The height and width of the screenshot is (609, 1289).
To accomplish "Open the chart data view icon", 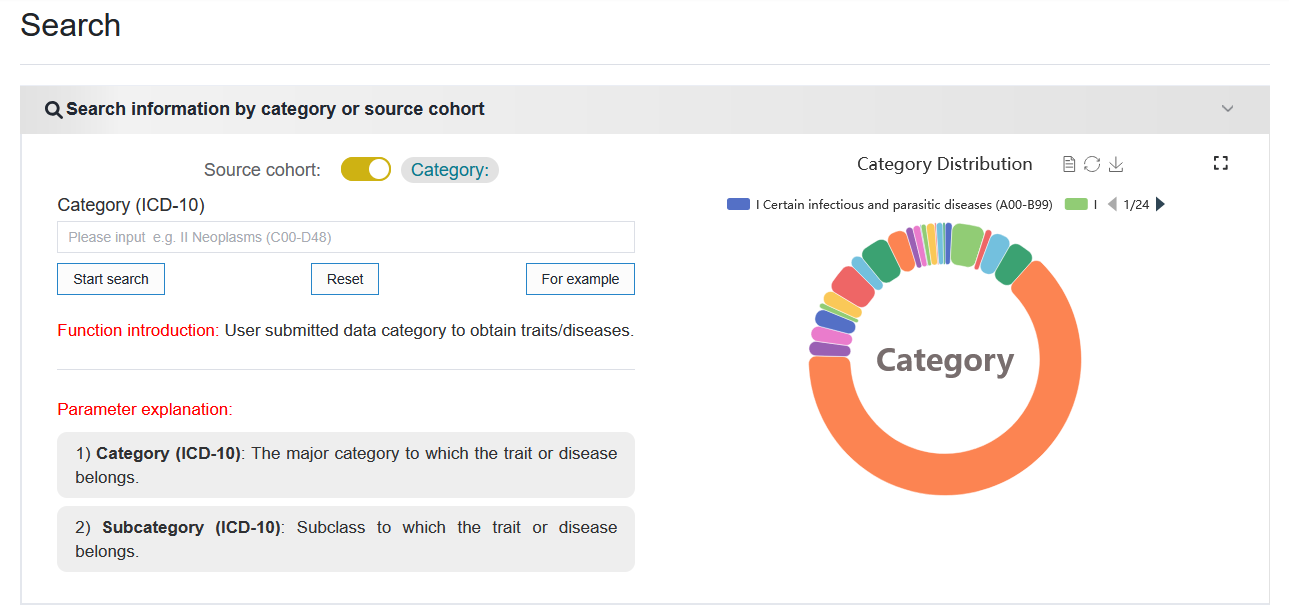I will coord(1069,164).
